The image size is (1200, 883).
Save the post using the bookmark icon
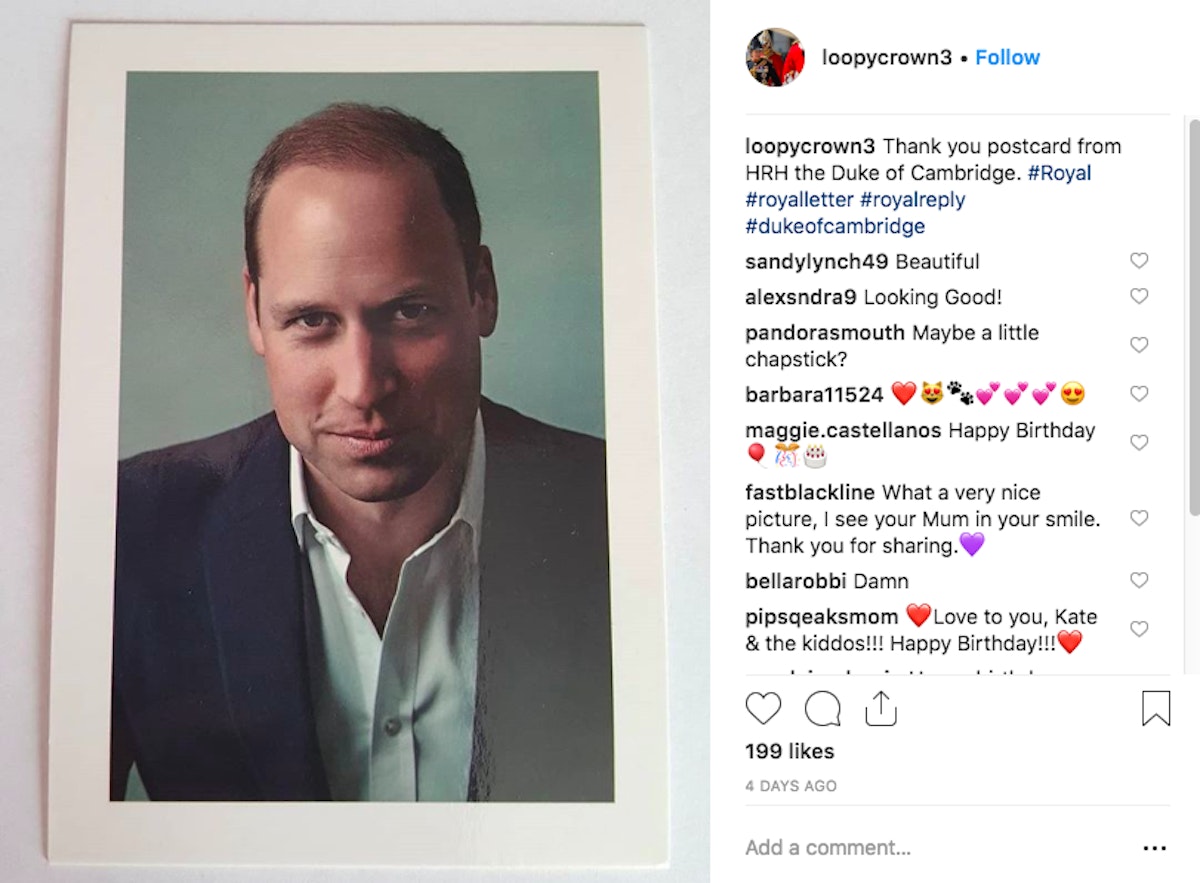(x=1156, y=708)
